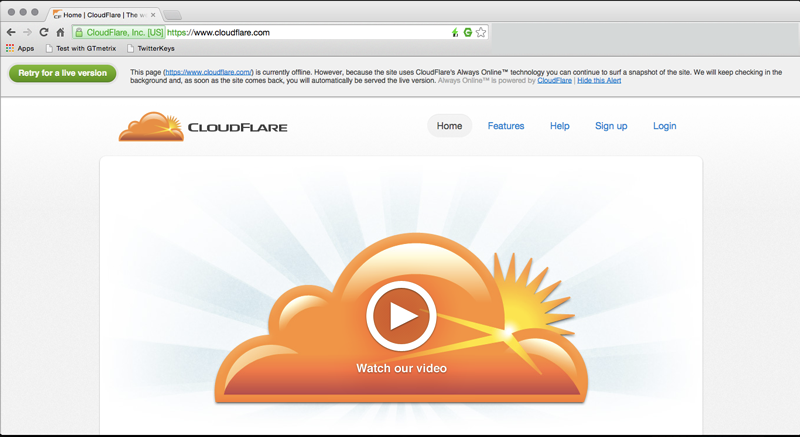Open the Features navigation item
The image size is (800, 437).
click(x=506, y=126)
